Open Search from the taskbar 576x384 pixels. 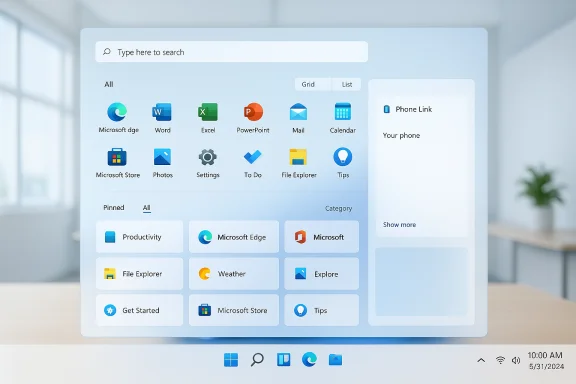click(257, 360)
